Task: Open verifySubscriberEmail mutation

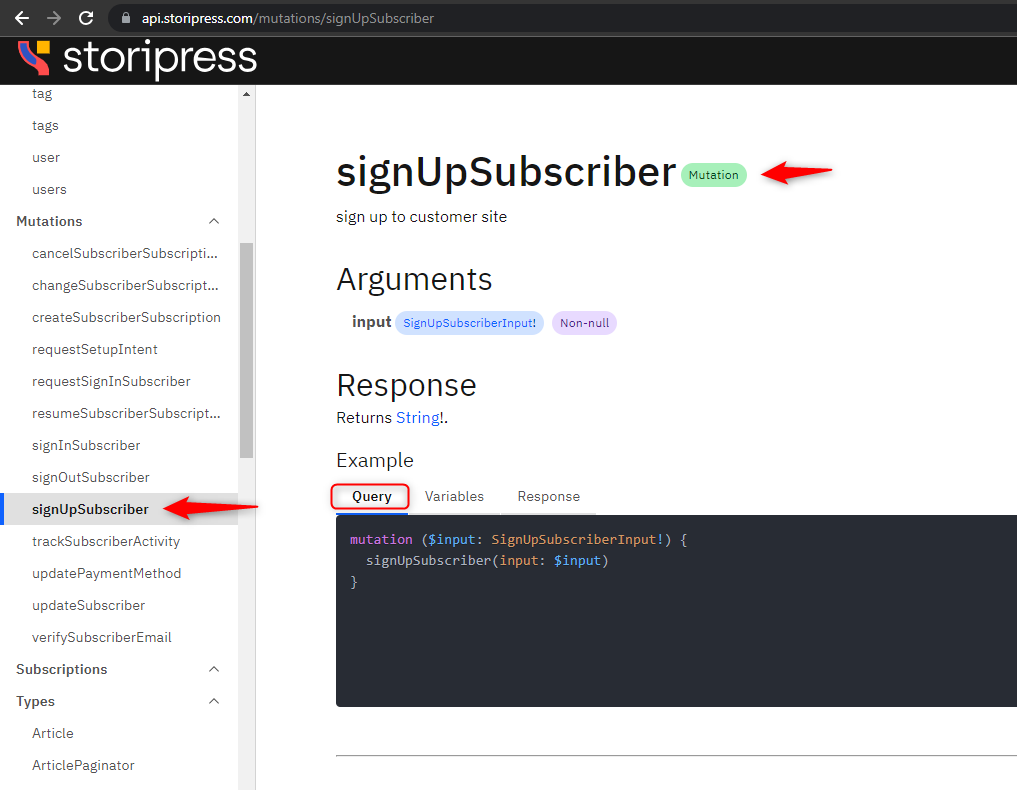Action: coord(102,638)
